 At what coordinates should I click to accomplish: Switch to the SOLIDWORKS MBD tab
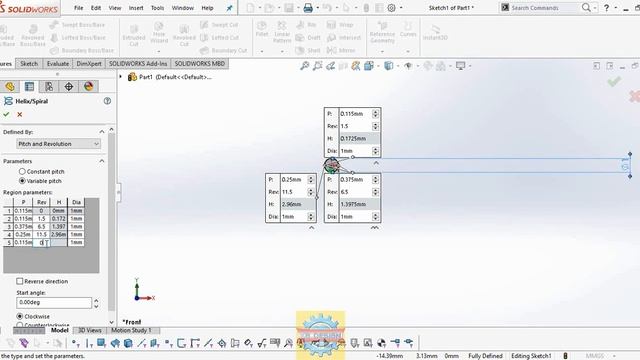(x=200, y=64)
